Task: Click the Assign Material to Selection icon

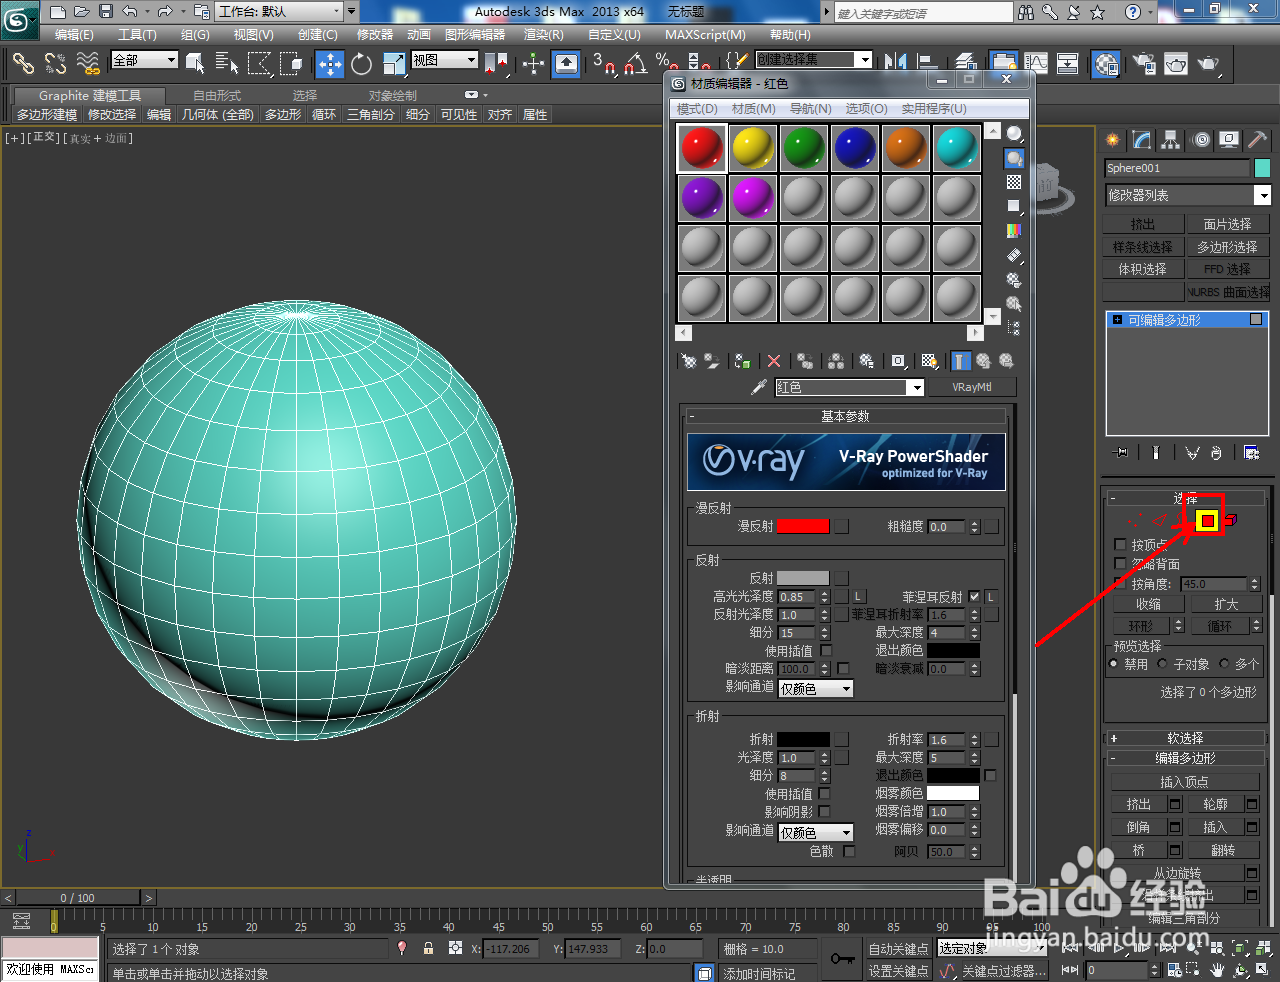Action: coord(742,361)
